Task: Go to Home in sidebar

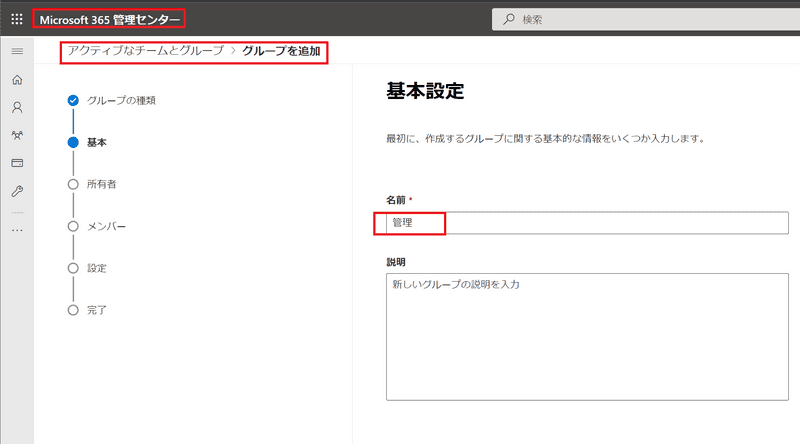Action: 16,80
